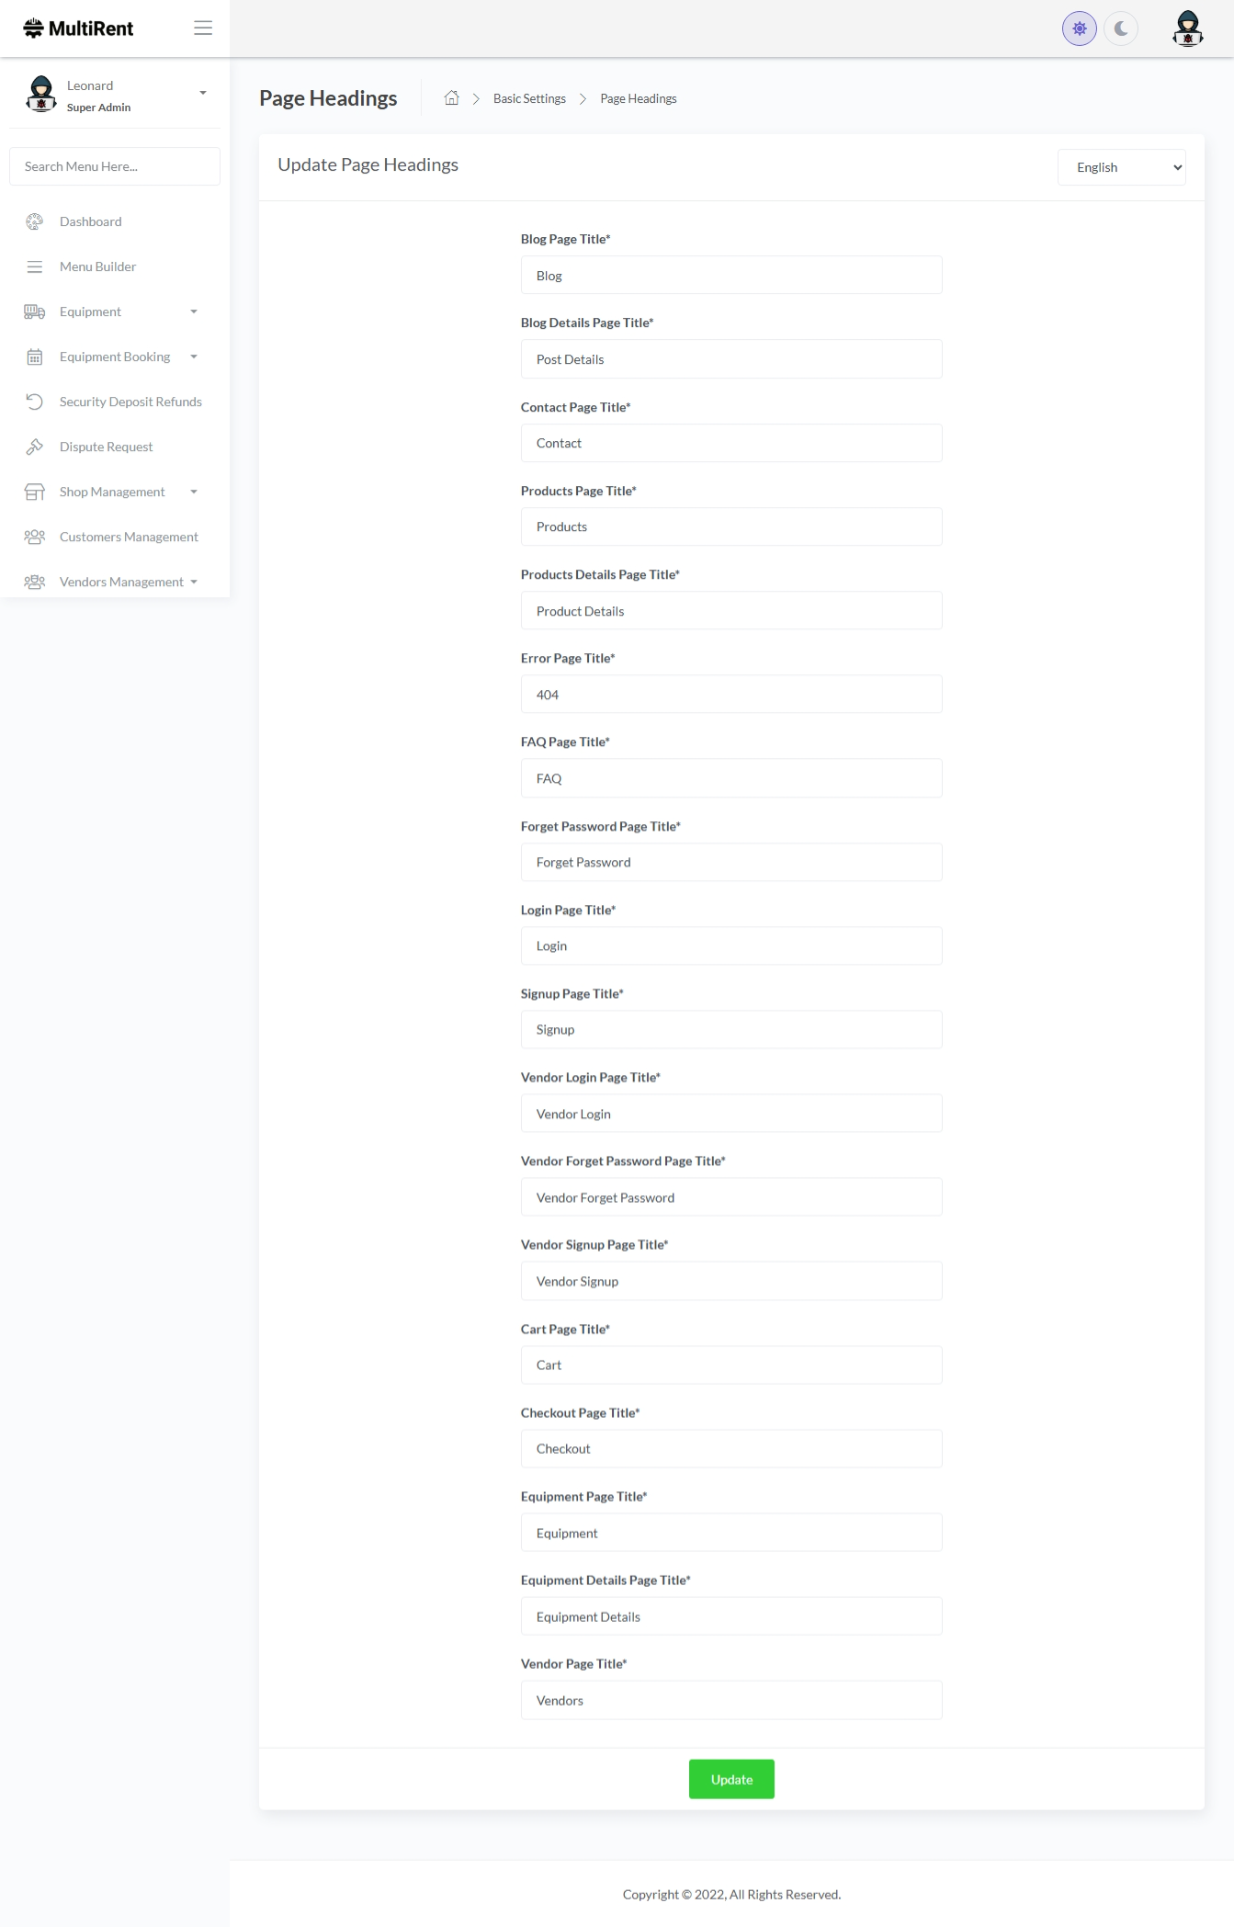This screenshot has height=1927, width=1234.
Task: Switch to dark theme moon toggle
Action: point(1121,29)
